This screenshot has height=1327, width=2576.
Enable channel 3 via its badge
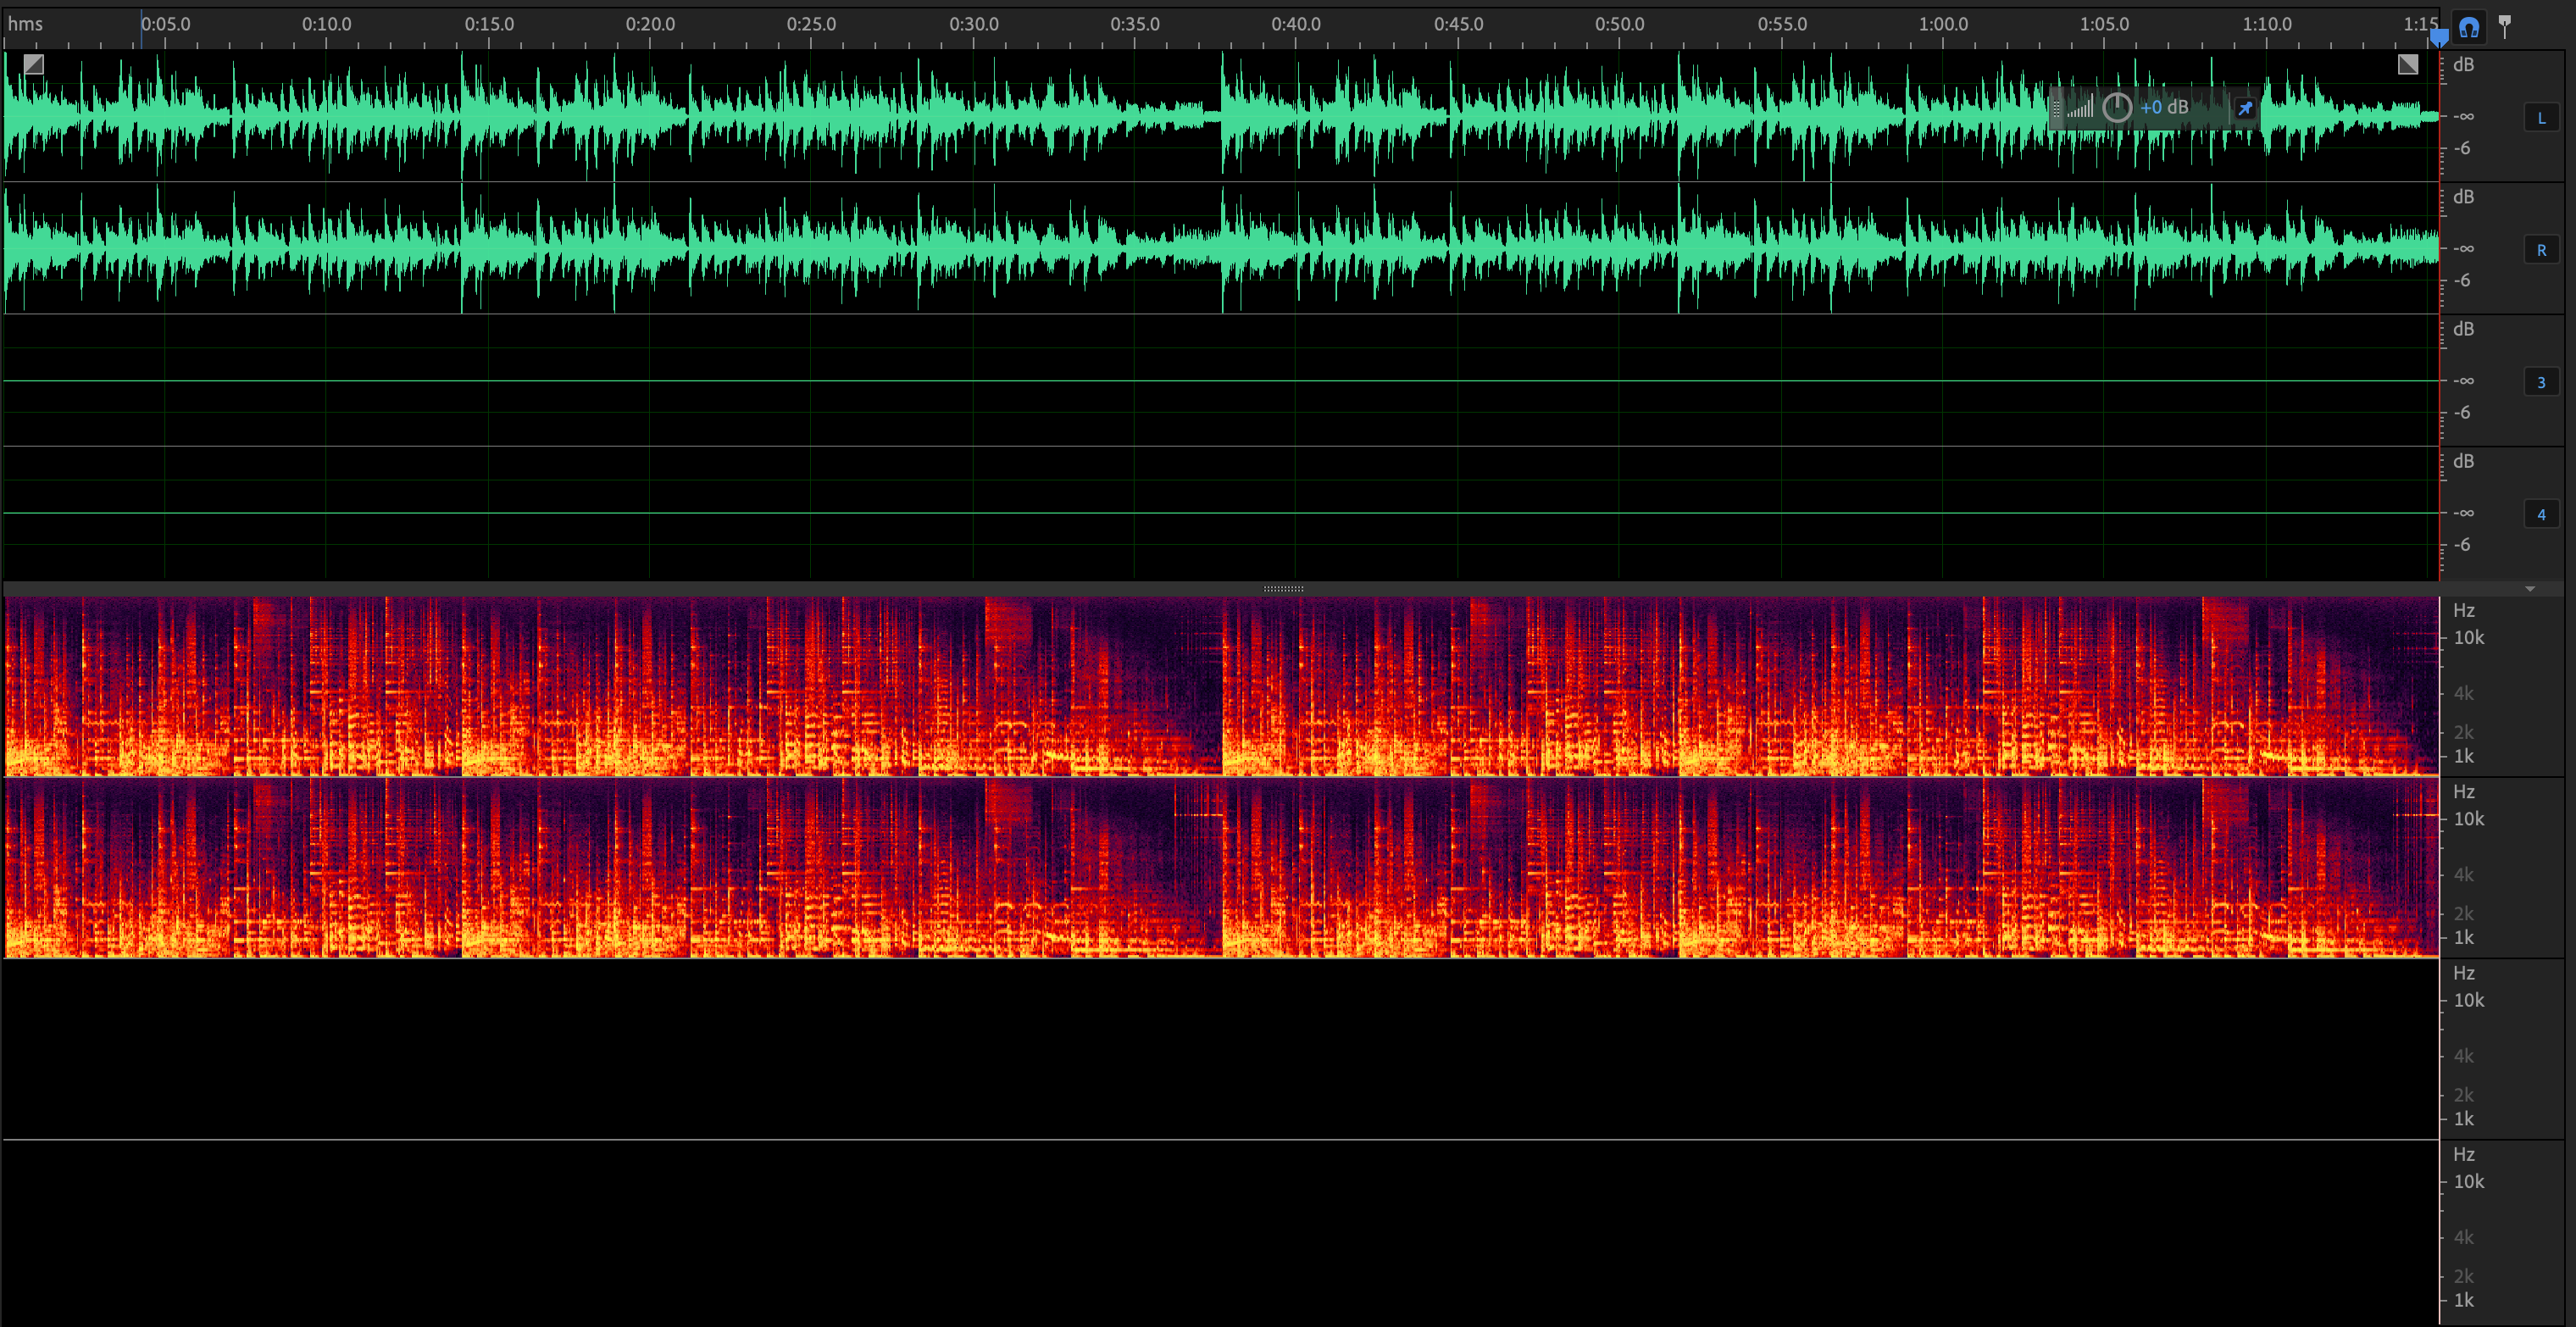pos(2542,381)
